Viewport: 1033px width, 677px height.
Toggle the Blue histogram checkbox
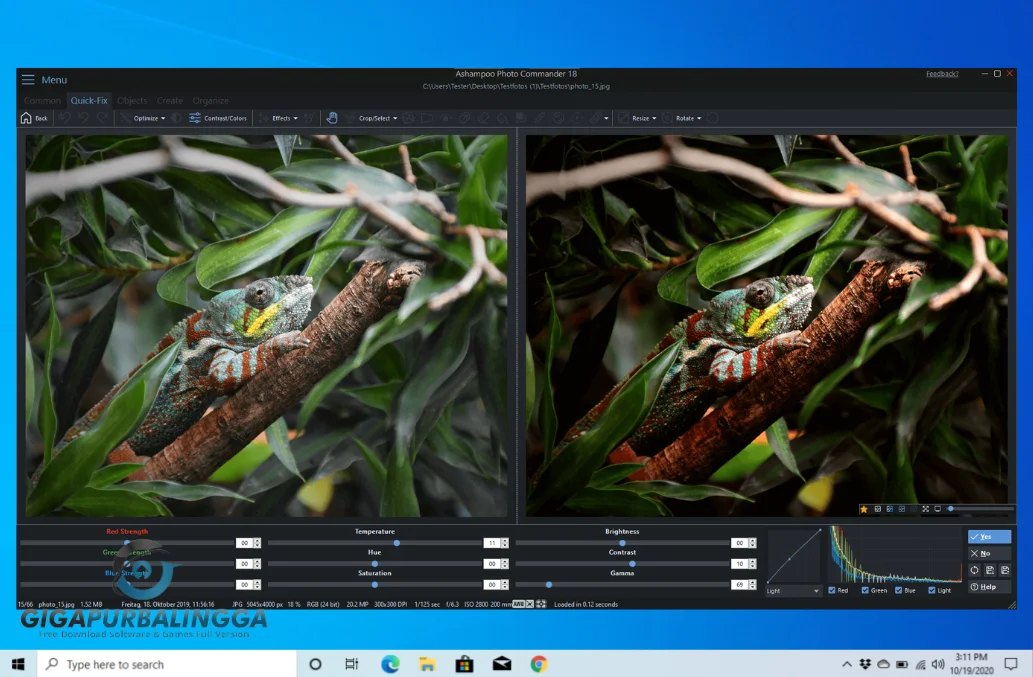[x=898, y=591]
